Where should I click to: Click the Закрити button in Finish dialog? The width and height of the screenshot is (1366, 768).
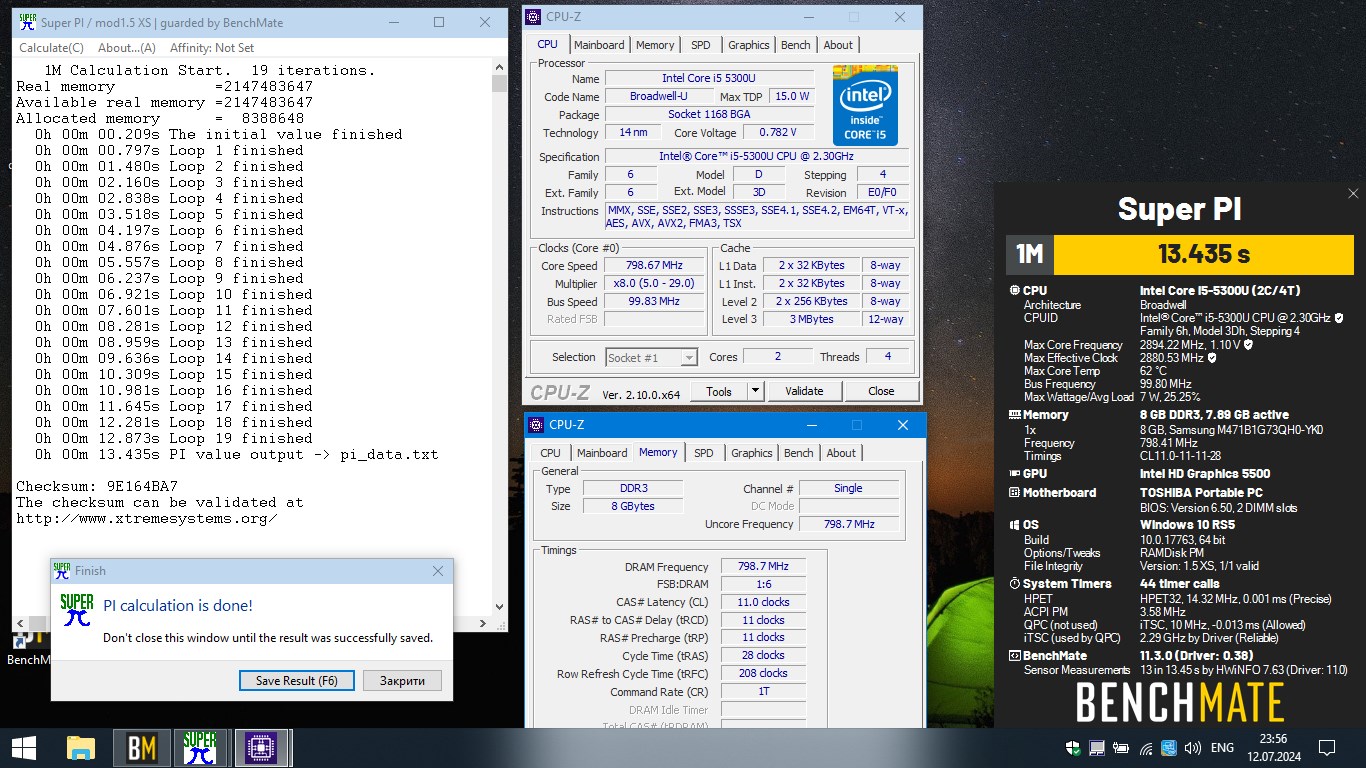coord(402,681)
